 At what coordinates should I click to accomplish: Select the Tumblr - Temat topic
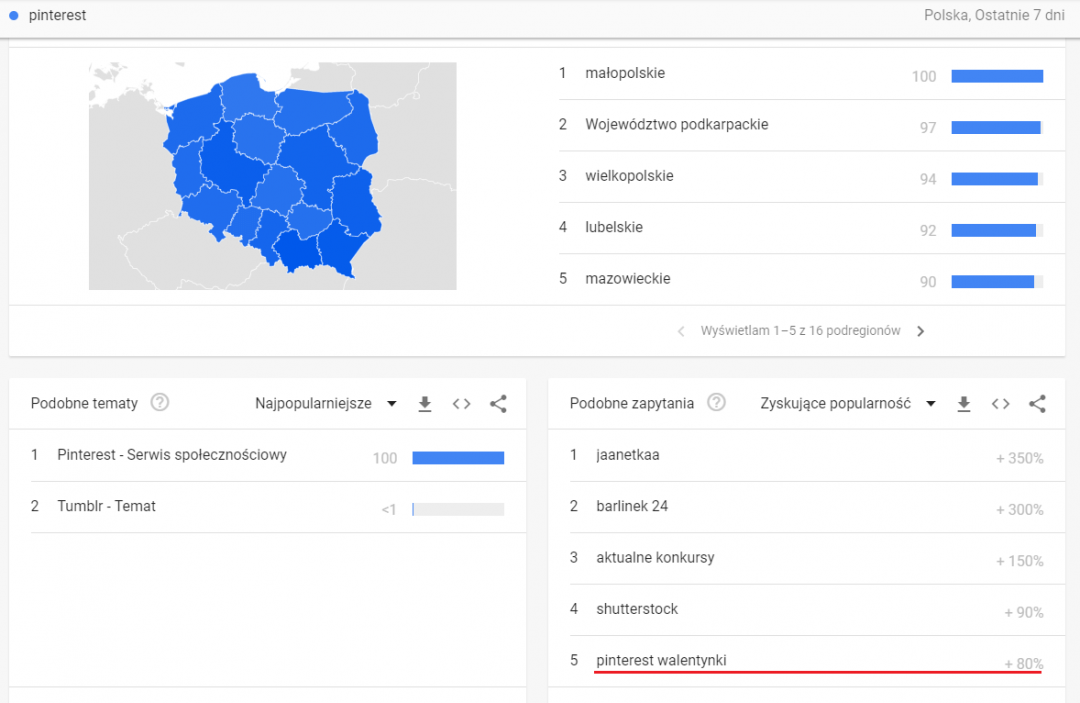click(x=106, y=507)
